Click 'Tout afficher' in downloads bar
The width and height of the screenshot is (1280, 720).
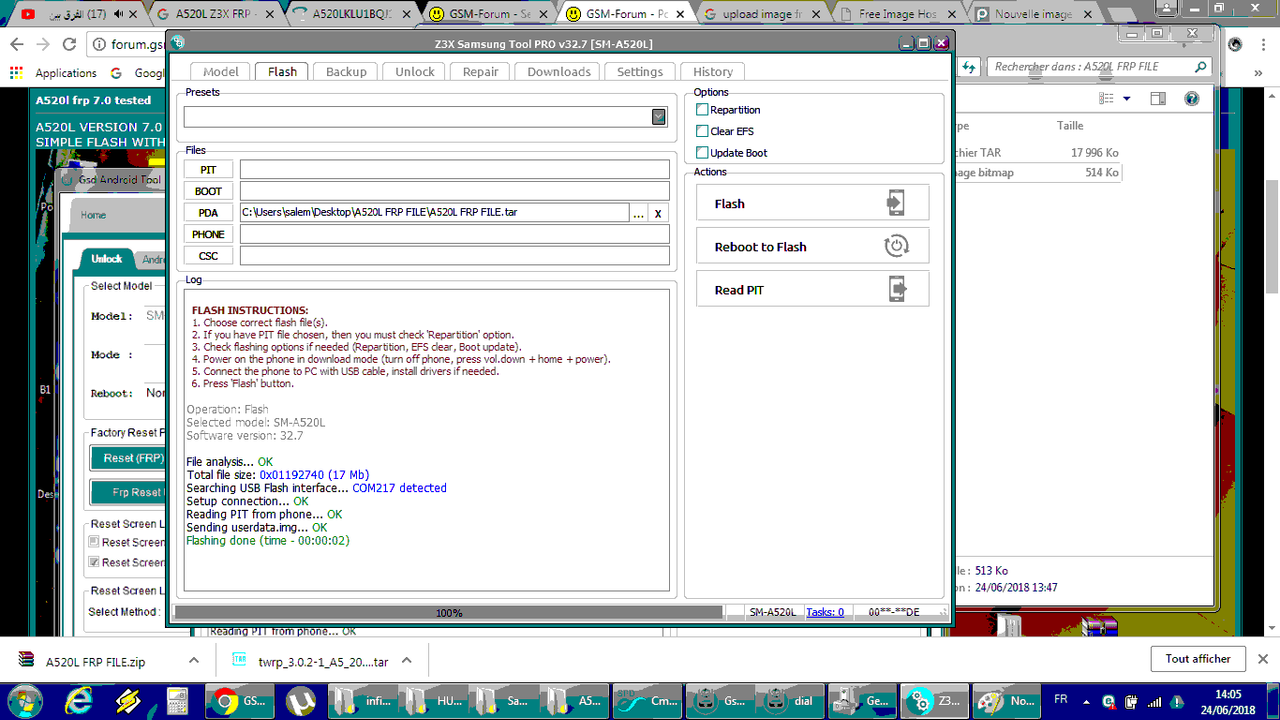pos(1198,659)
